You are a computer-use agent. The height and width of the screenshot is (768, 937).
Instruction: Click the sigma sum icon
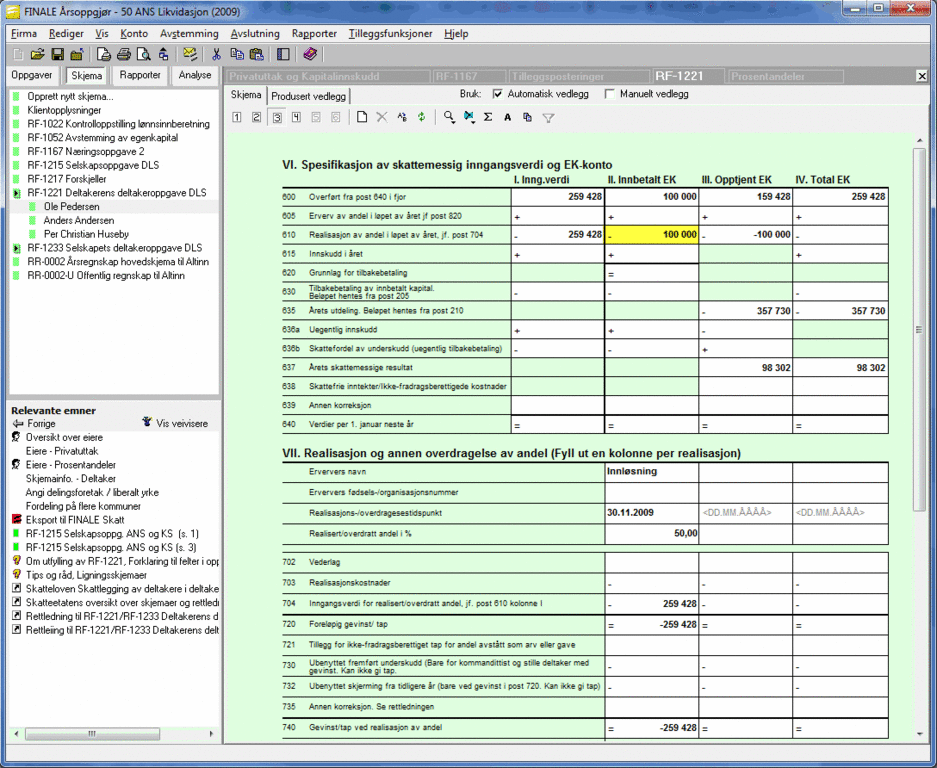(x=488, y=117)
